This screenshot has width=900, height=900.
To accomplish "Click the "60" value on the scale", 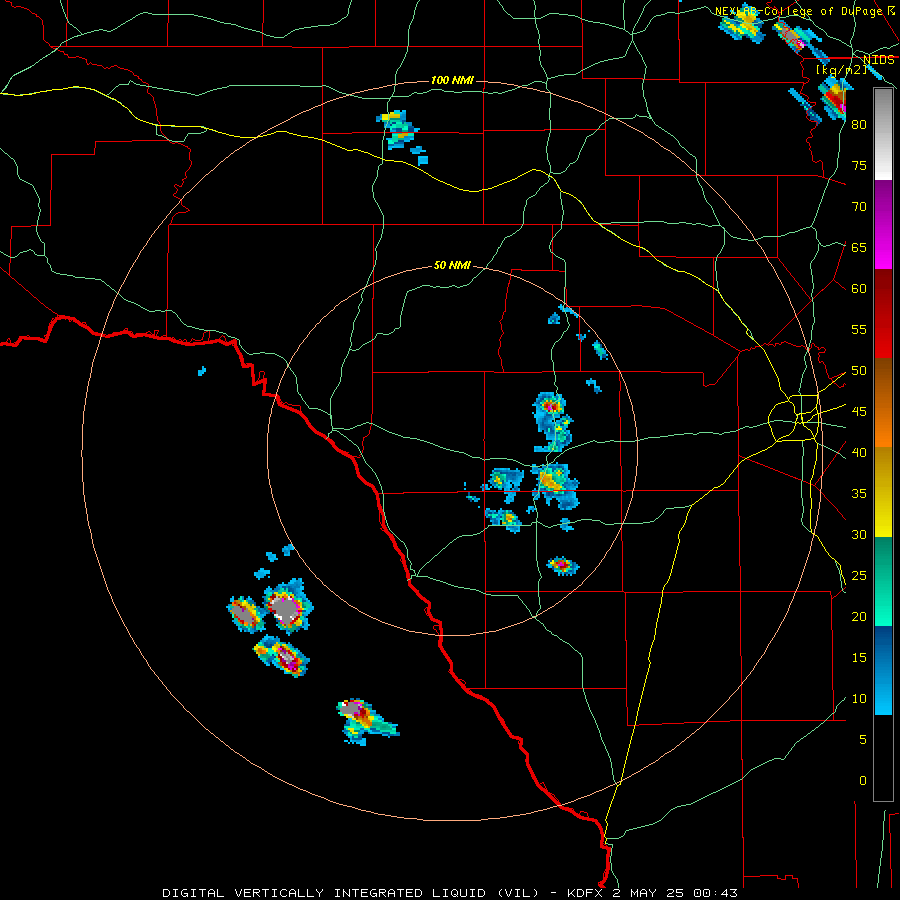I will click(x=859, y=289).
